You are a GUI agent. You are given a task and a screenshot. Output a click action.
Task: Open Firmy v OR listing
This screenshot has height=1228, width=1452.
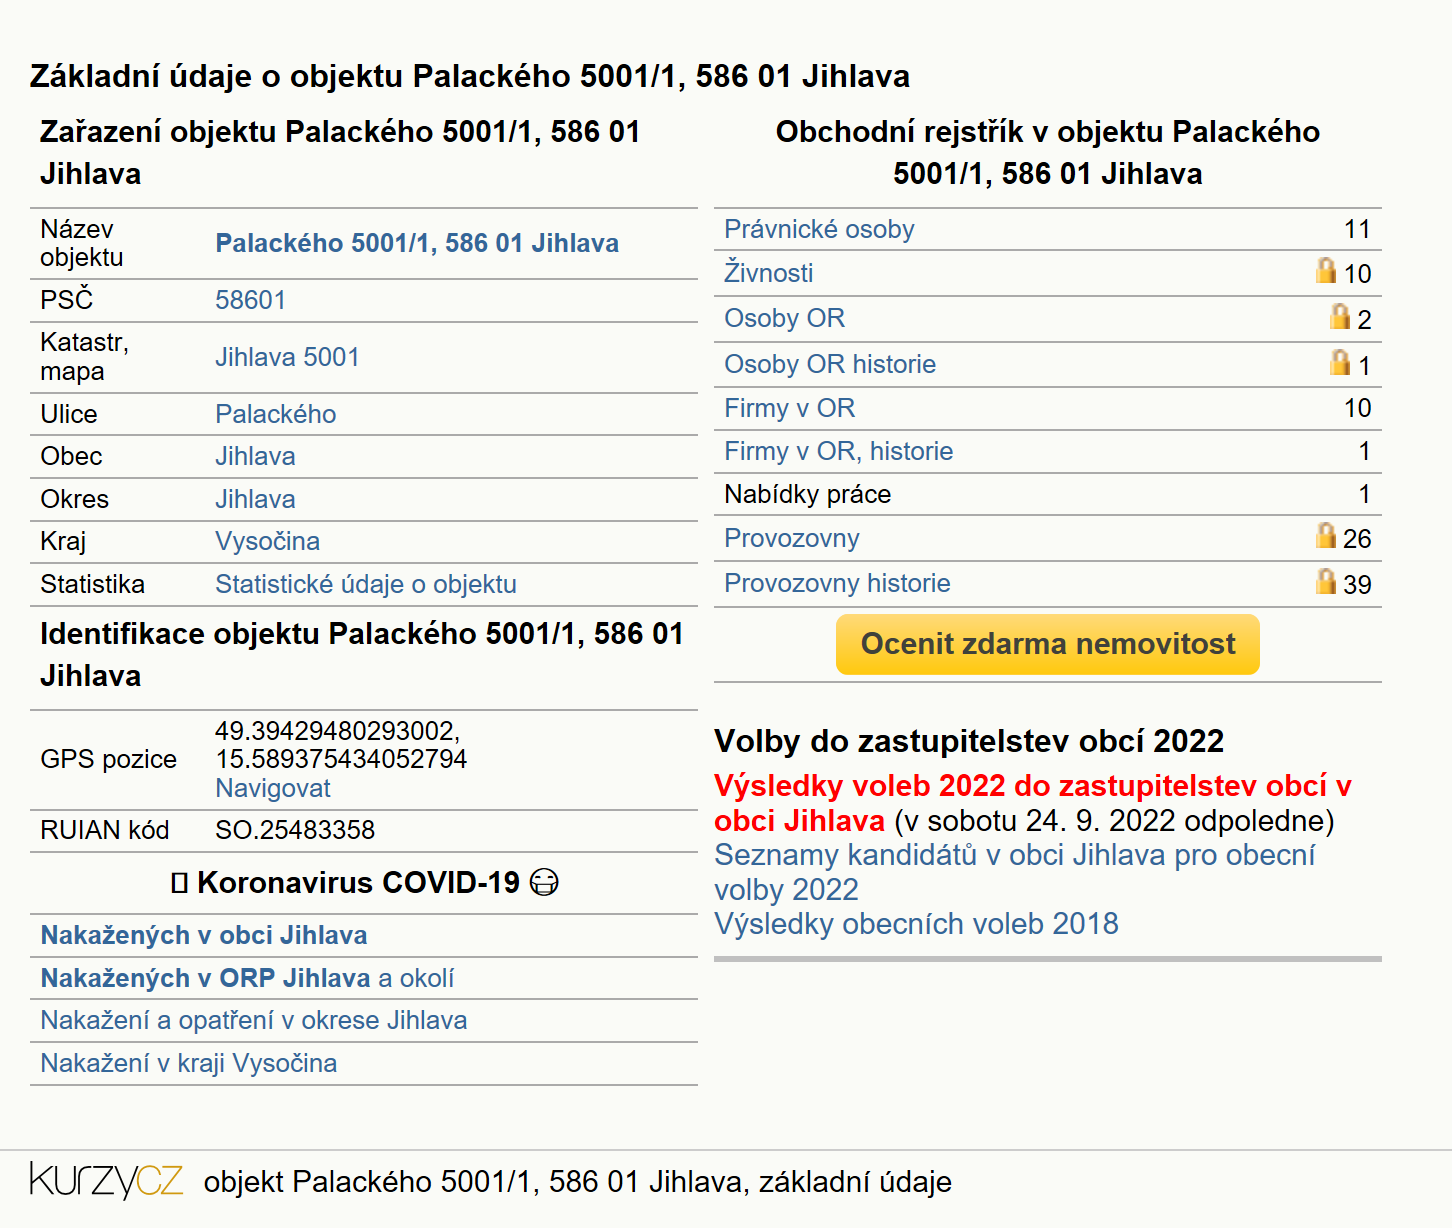coord(790,408)
